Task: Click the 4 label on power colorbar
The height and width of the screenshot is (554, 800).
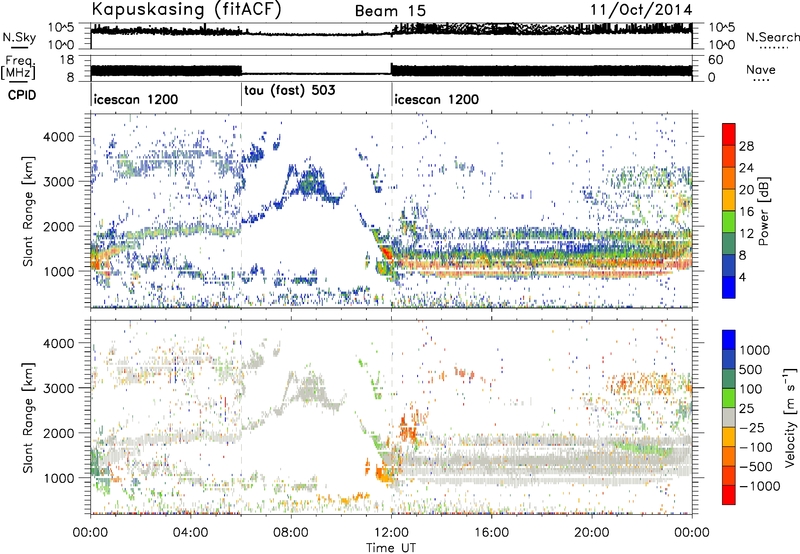Action: 743,278
